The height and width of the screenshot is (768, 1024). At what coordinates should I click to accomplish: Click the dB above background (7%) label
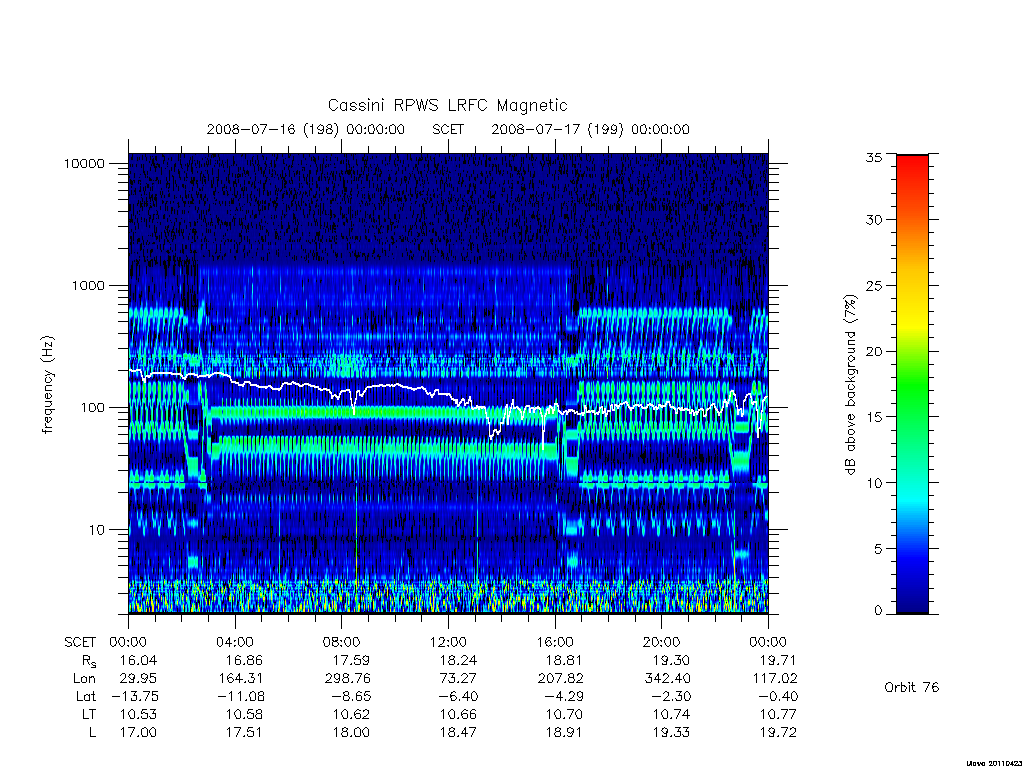pos(850,384)
